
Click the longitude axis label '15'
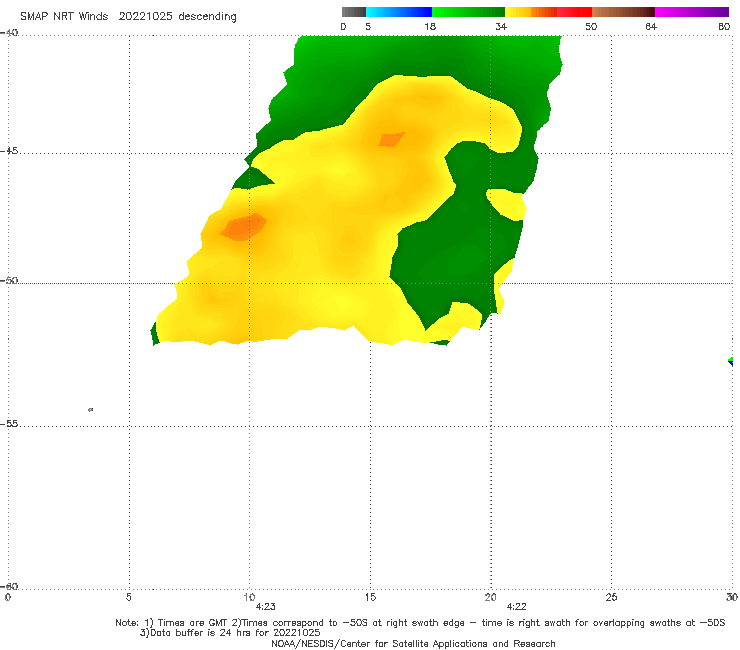(x=370, y=597)
